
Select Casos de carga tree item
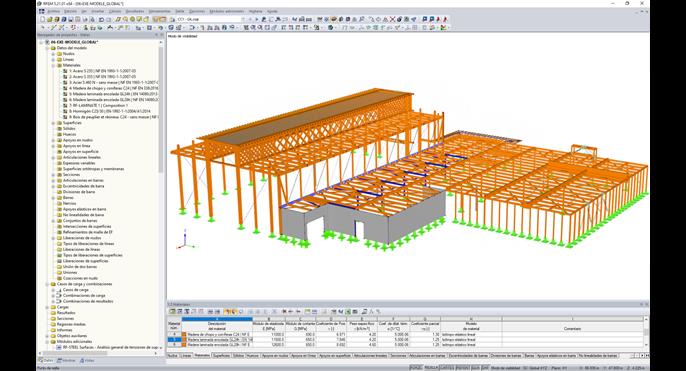[x=75, y=290]
